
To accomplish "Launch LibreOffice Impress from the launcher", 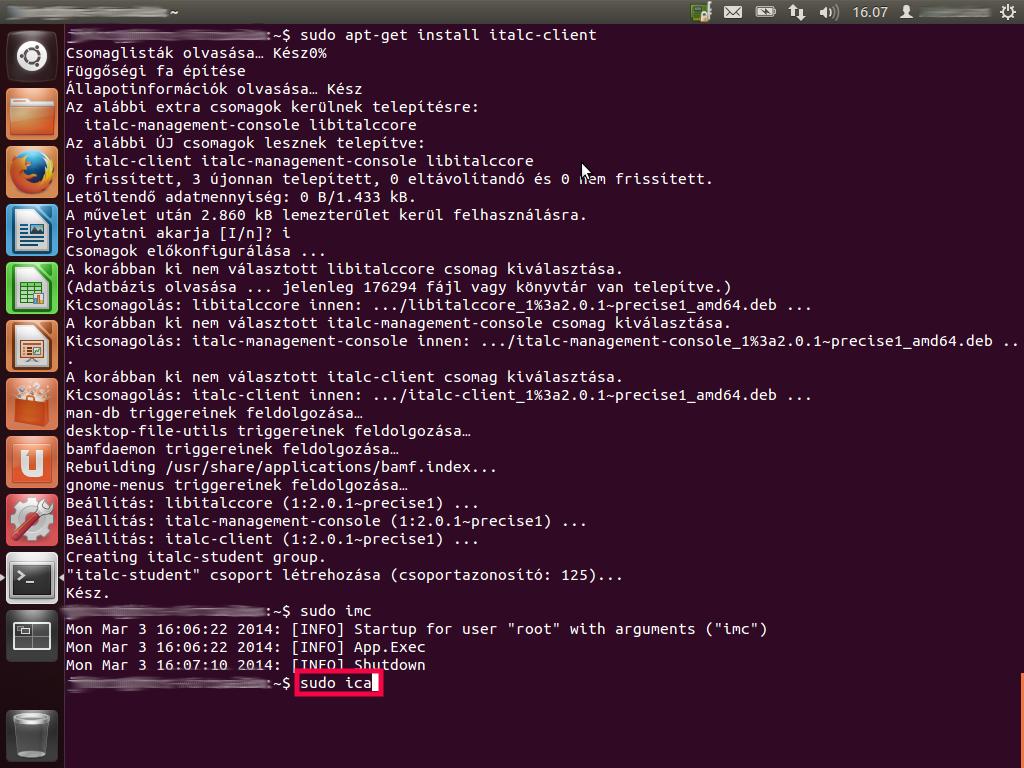I will click(x=31, y=346).
